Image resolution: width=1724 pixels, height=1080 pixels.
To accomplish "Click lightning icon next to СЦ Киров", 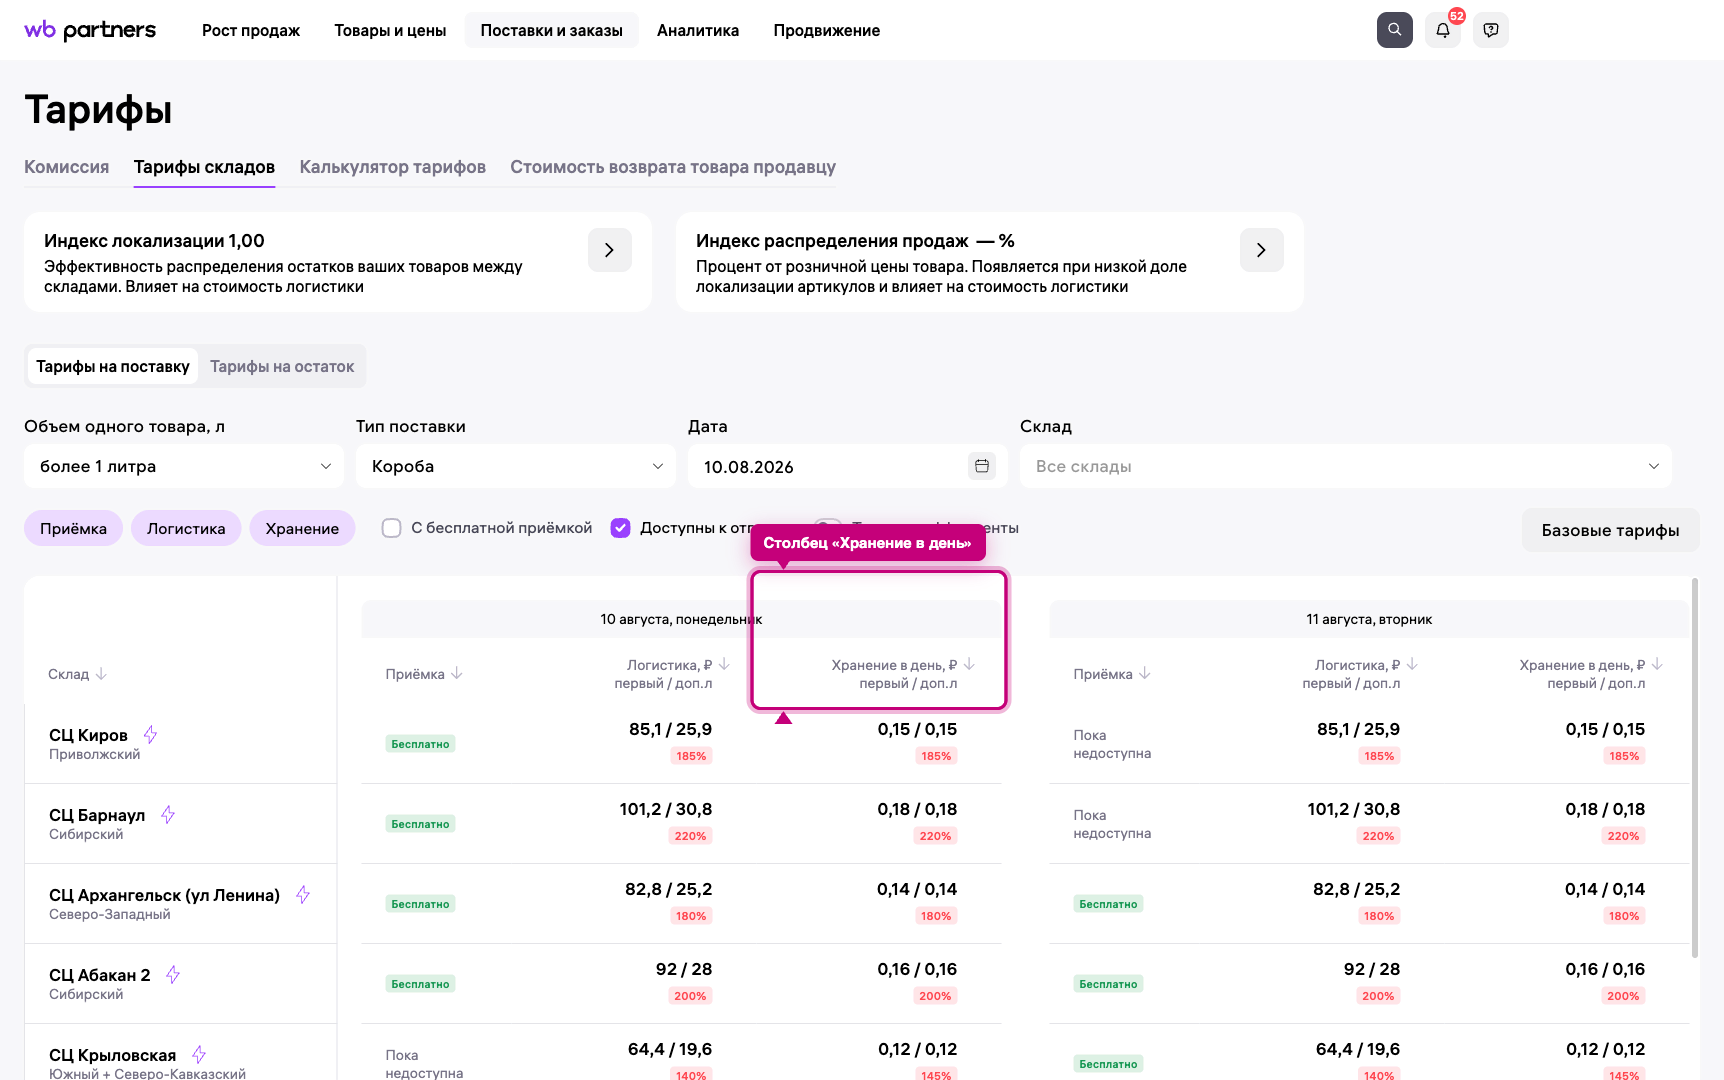I will 150,735.
